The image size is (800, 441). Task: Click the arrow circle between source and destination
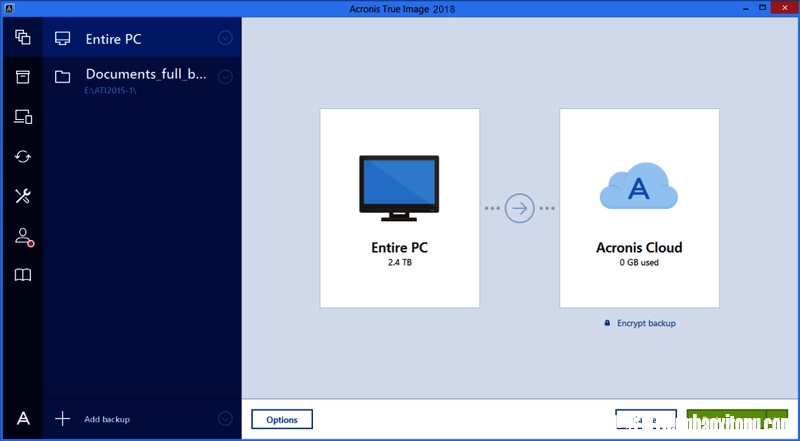tap(519, 208)
